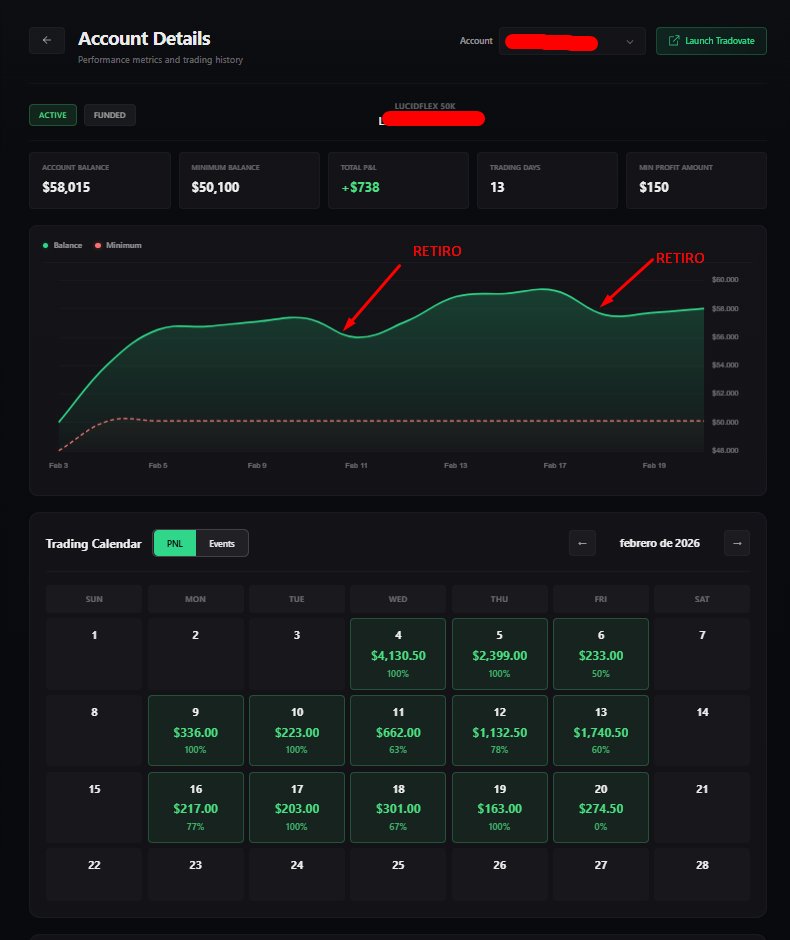The image size is (790, 940).
Task: Open Feb 13 cell with $1,740.50
Action: [x=601, y=731]
